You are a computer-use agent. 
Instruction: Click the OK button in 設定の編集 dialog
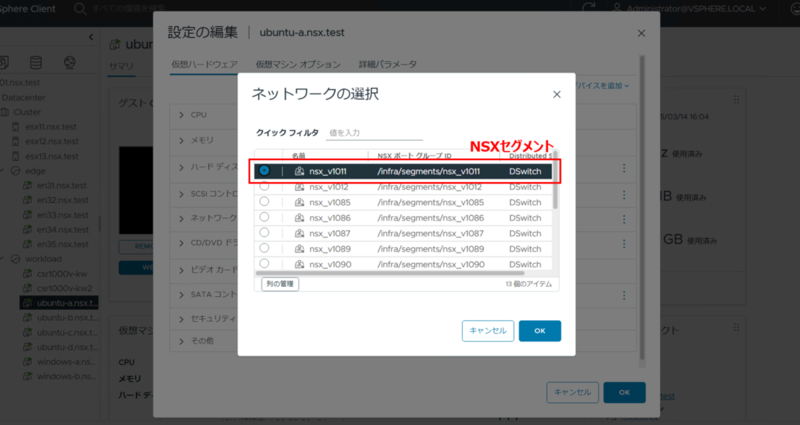point(624,392)
